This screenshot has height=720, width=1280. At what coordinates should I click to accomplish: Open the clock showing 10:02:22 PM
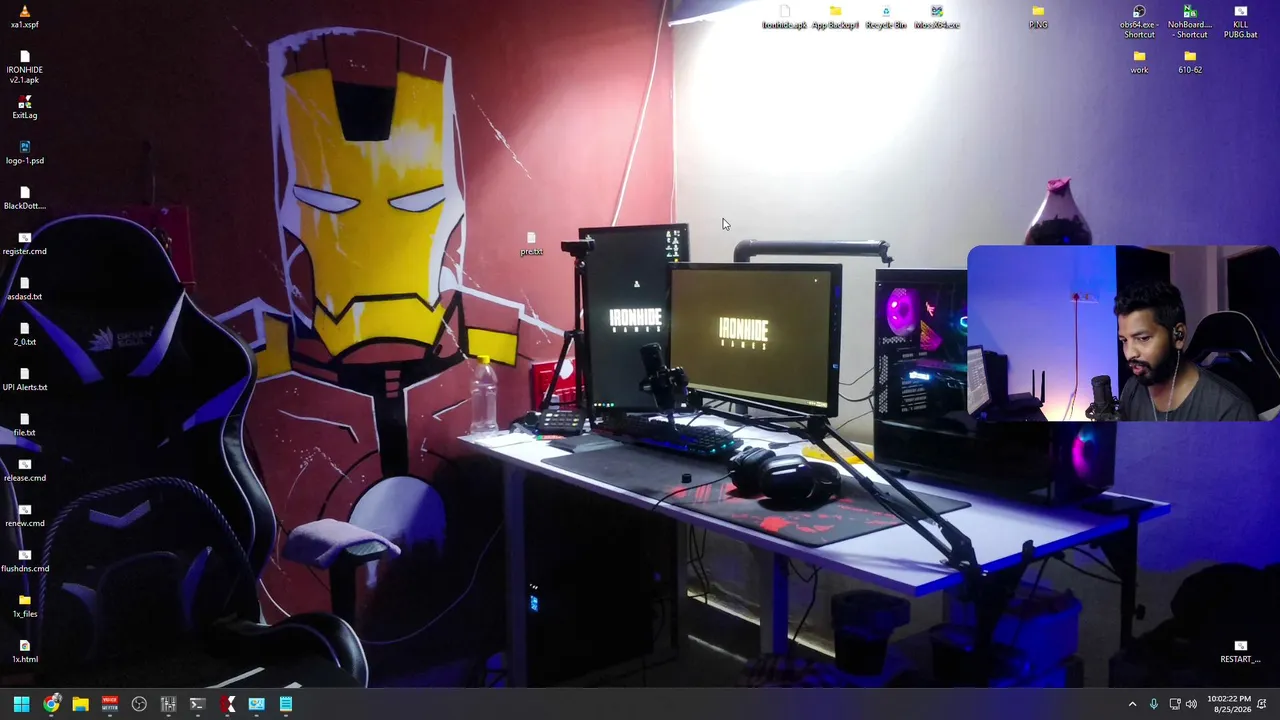1229,704
